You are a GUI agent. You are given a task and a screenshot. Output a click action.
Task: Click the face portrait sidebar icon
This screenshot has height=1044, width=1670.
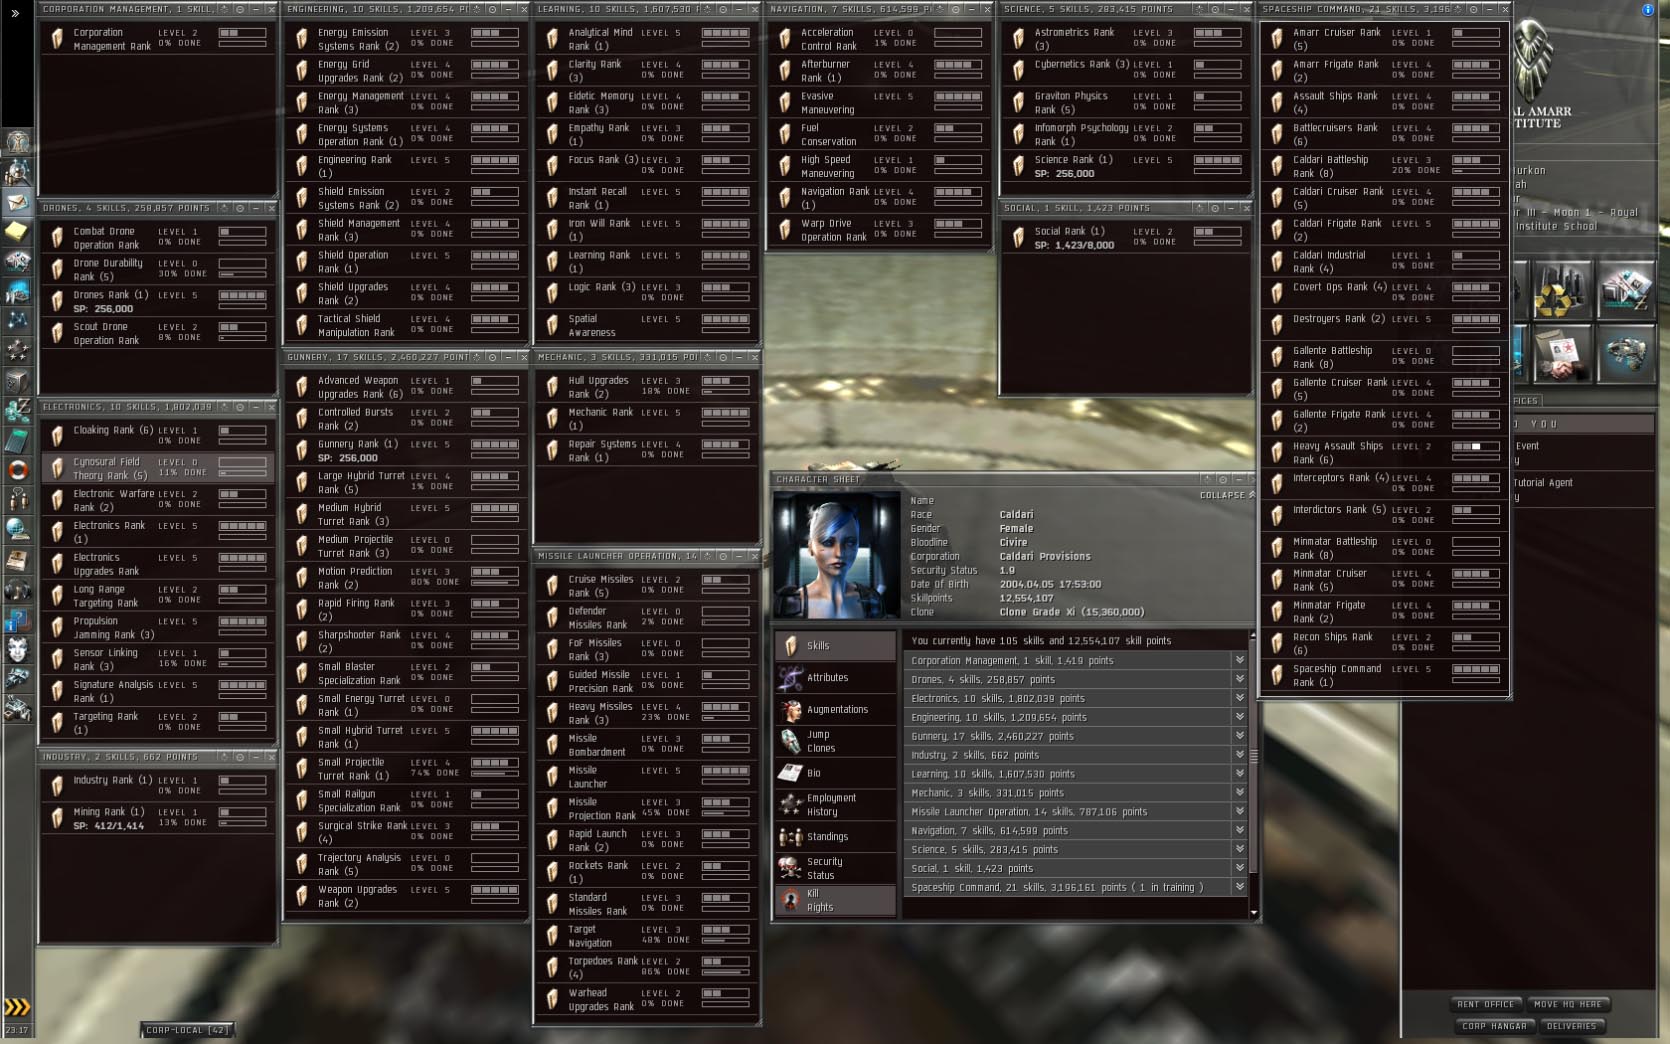click(17, 650)
